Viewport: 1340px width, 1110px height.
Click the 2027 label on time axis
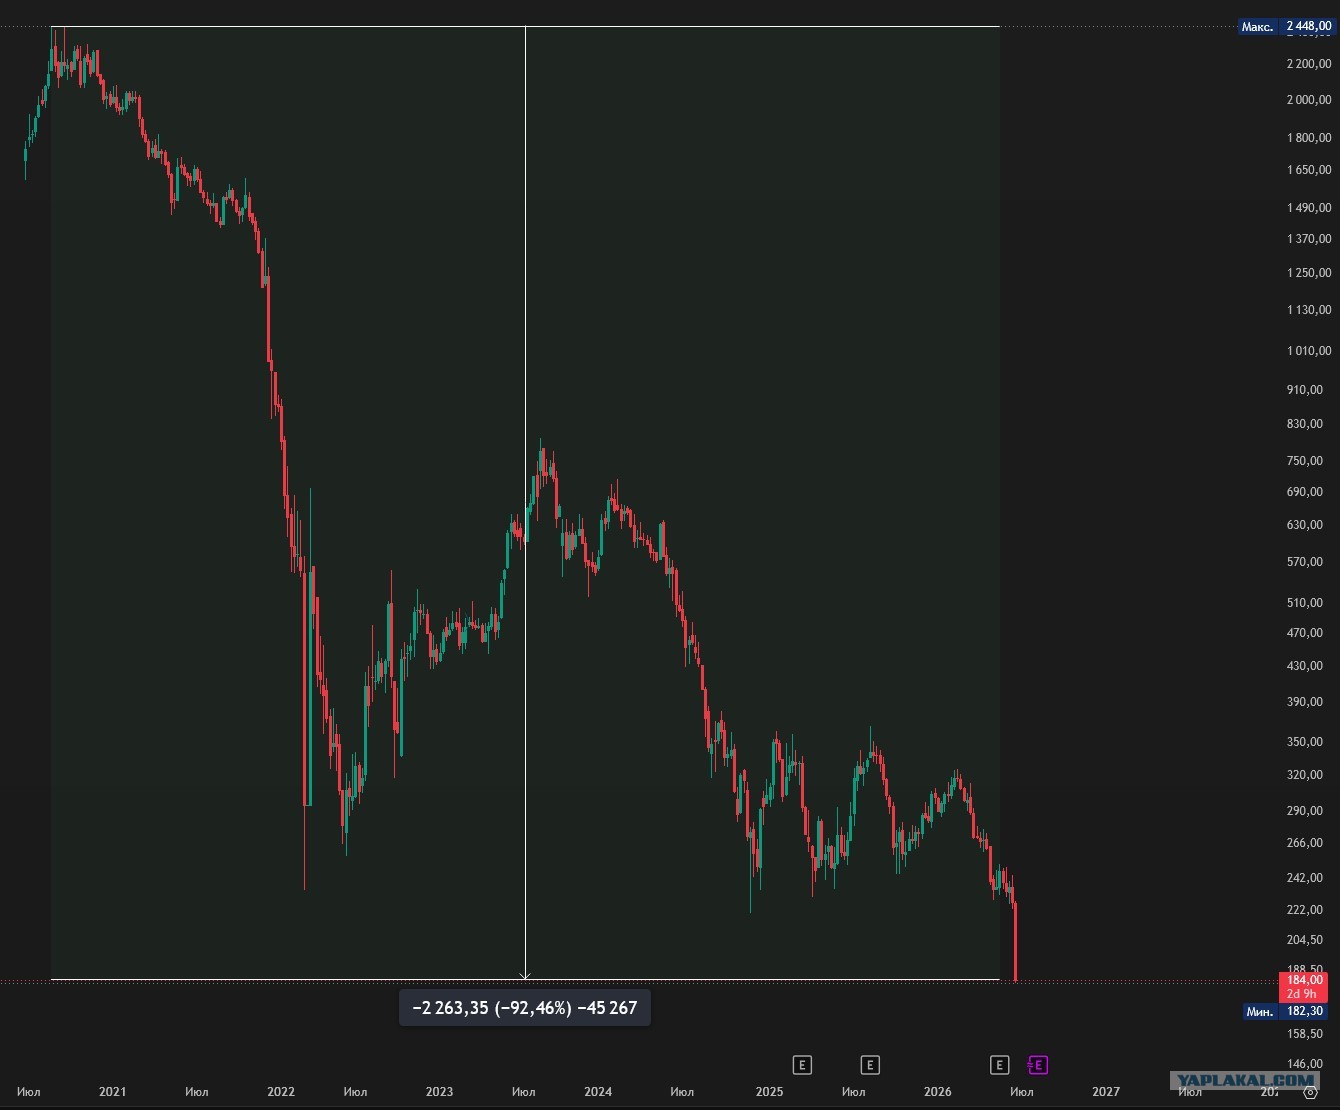tap(1106, 1092)
